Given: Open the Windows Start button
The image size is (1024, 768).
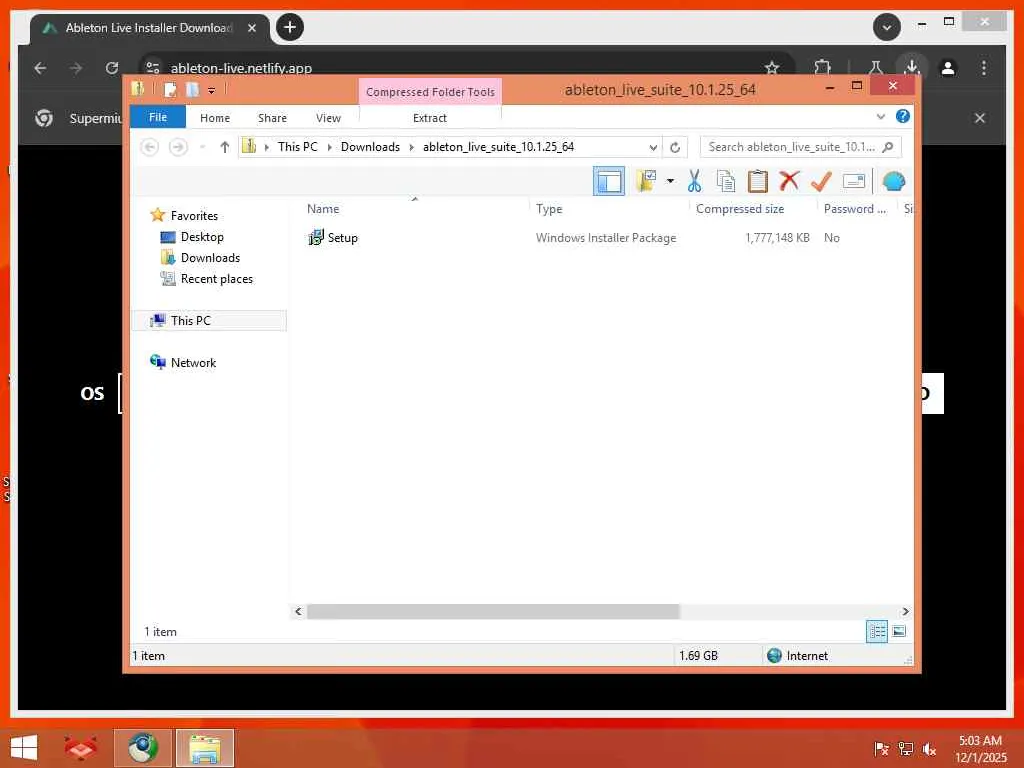Looking at the screenshot, I should click(24, 748).
